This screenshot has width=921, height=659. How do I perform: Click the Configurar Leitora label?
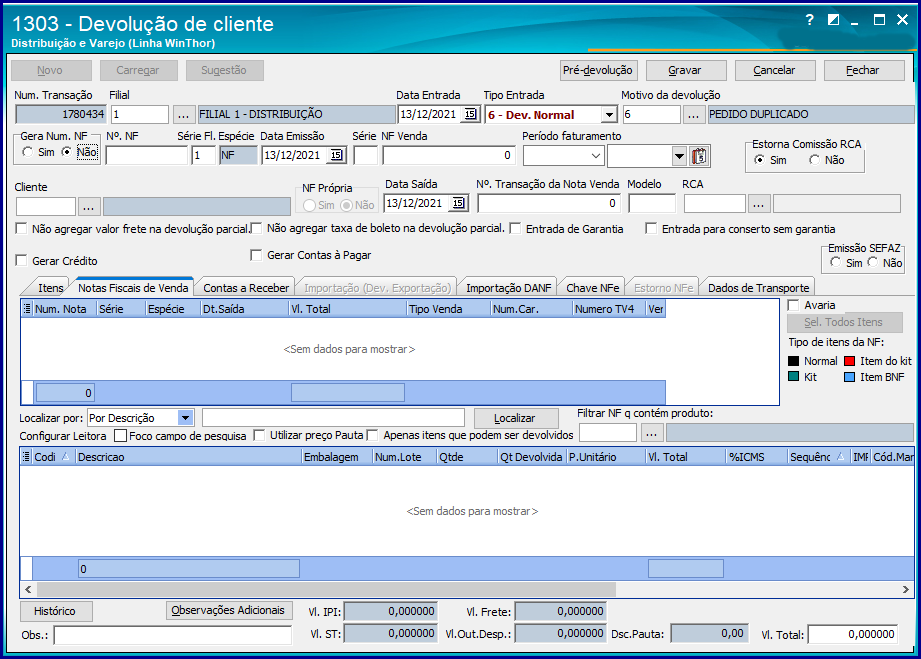tap(63, 436)
